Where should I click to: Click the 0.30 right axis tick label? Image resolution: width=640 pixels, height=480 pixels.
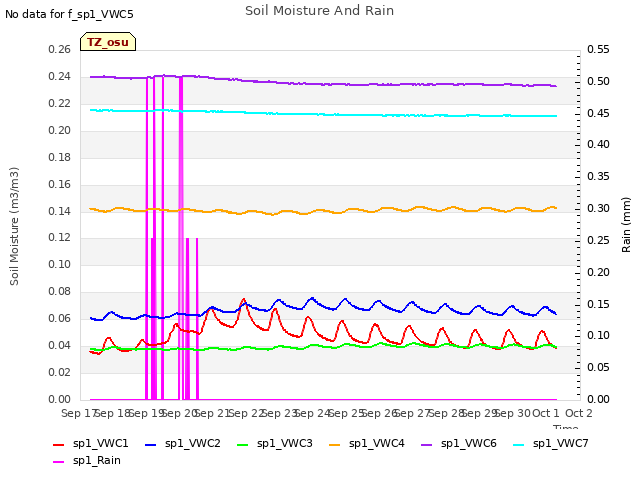[x=598, y=209]
